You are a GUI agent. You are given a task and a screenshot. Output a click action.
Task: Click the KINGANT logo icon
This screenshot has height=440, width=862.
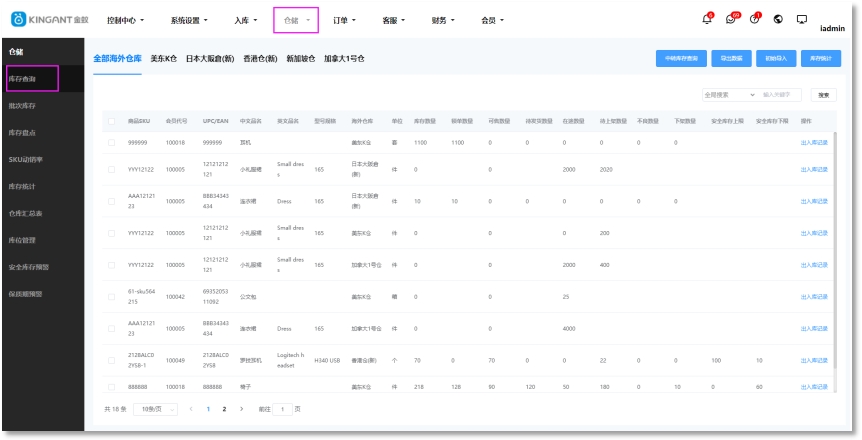18,19
